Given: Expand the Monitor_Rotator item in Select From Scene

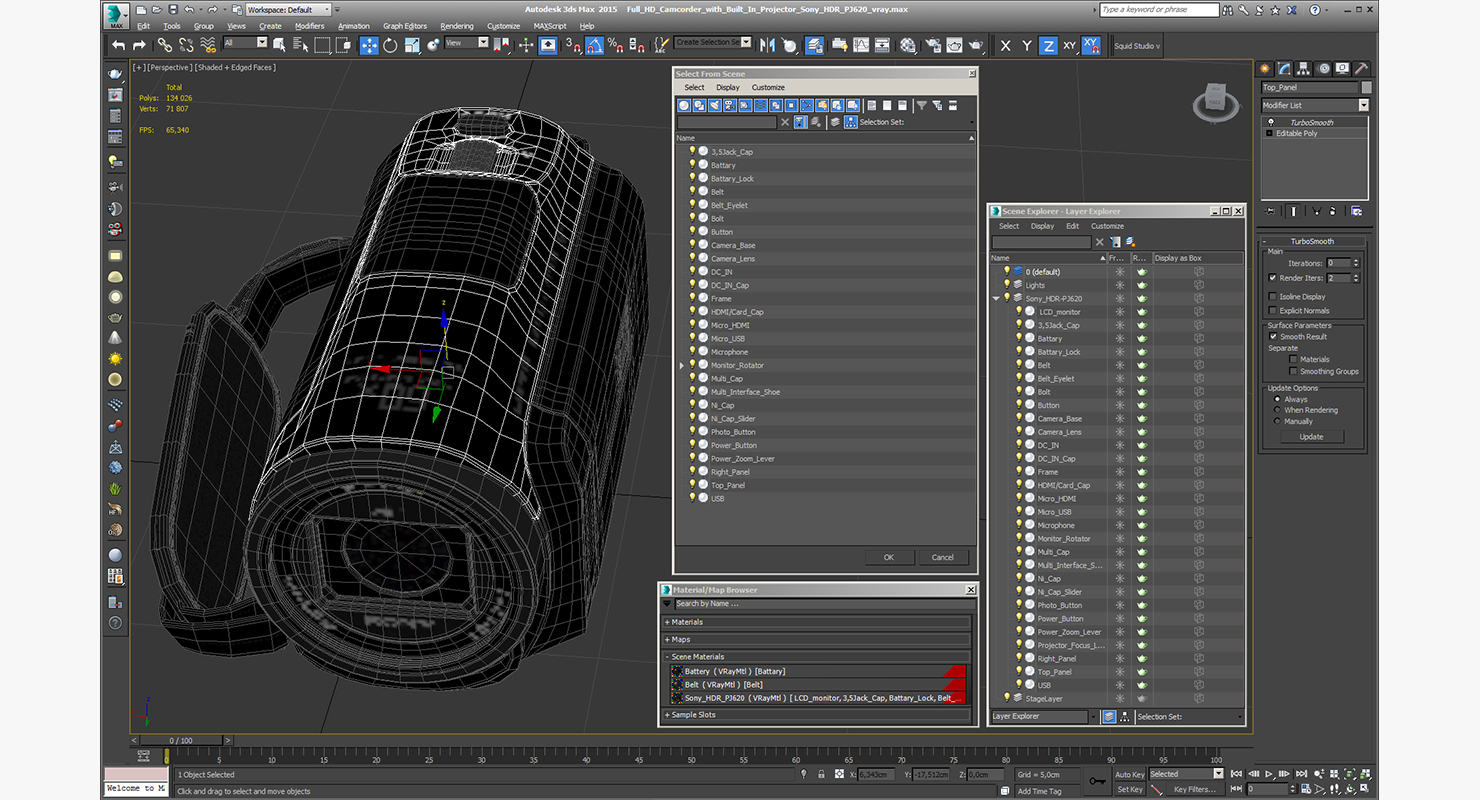Looking at the screenshot, I should [682, 365].
